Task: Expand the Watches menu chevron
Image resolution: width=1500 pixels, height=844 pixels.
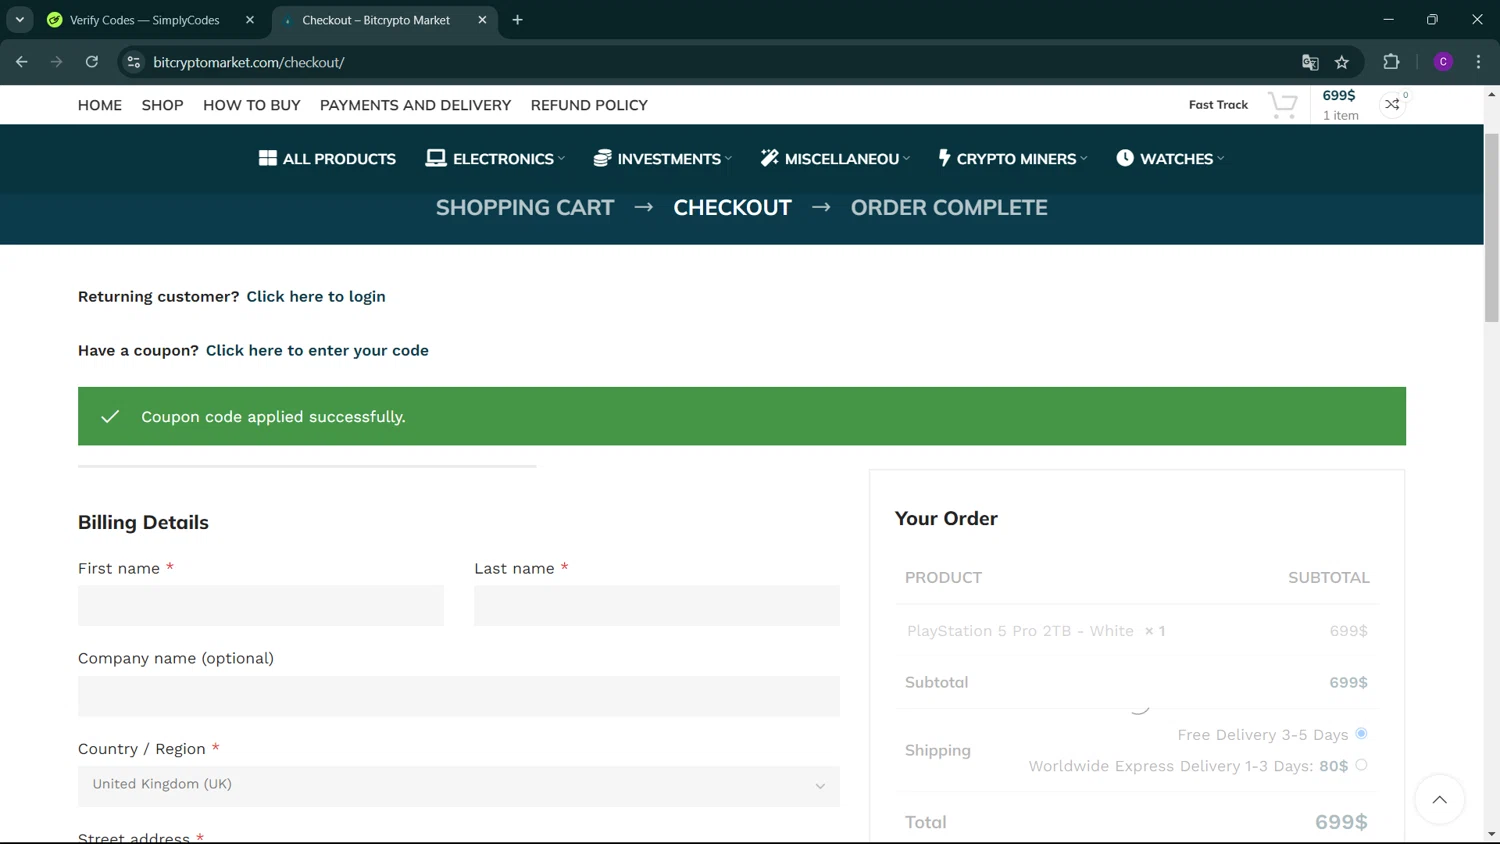Action: 1221,159
